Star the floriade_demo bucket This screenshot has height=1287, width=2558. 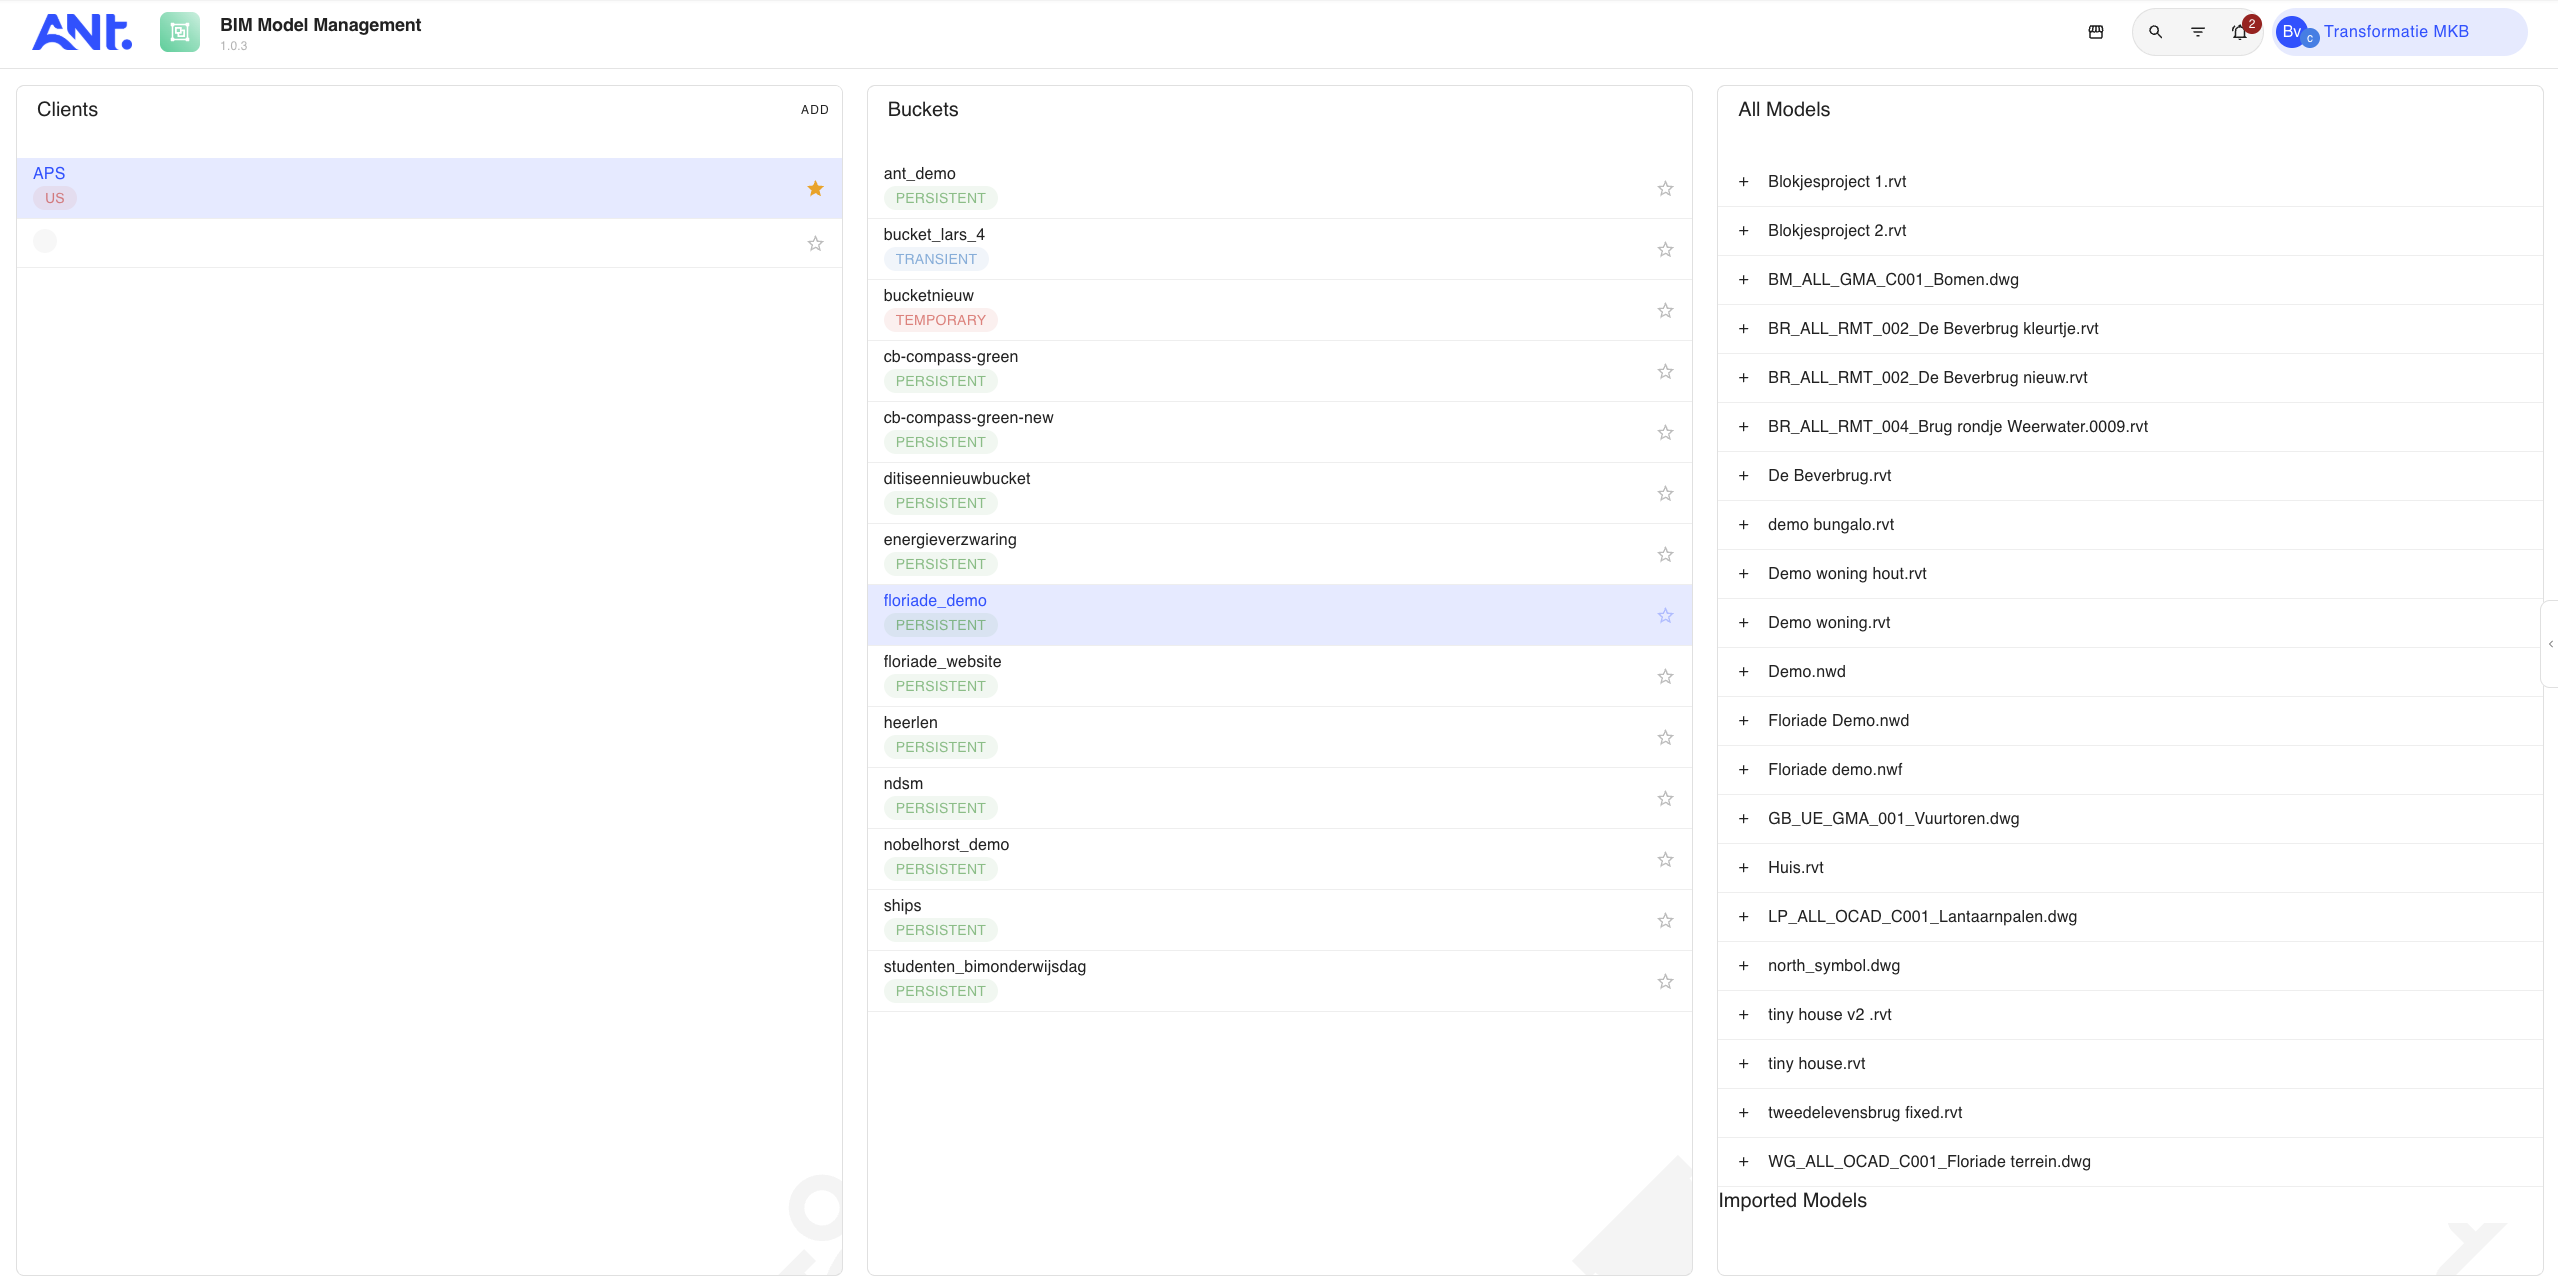(1665, 615)
